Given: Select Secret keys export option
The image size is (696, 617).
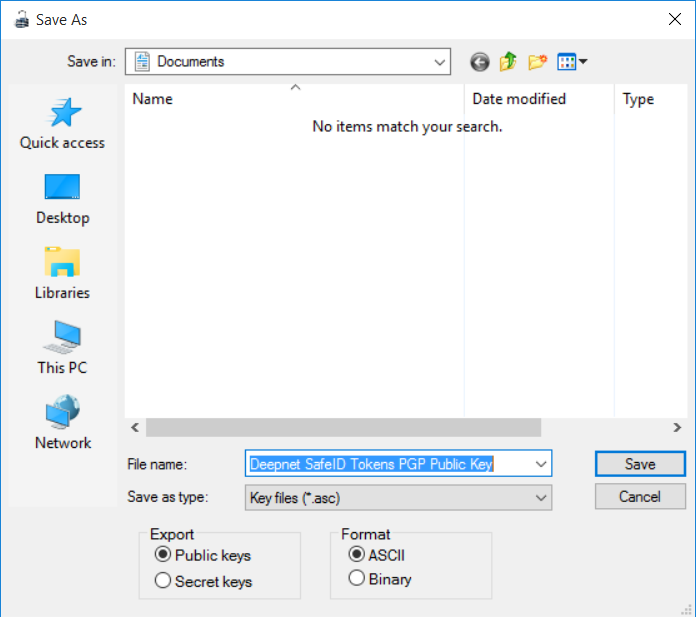Looking at the screenshot, I should coord(163,581).
